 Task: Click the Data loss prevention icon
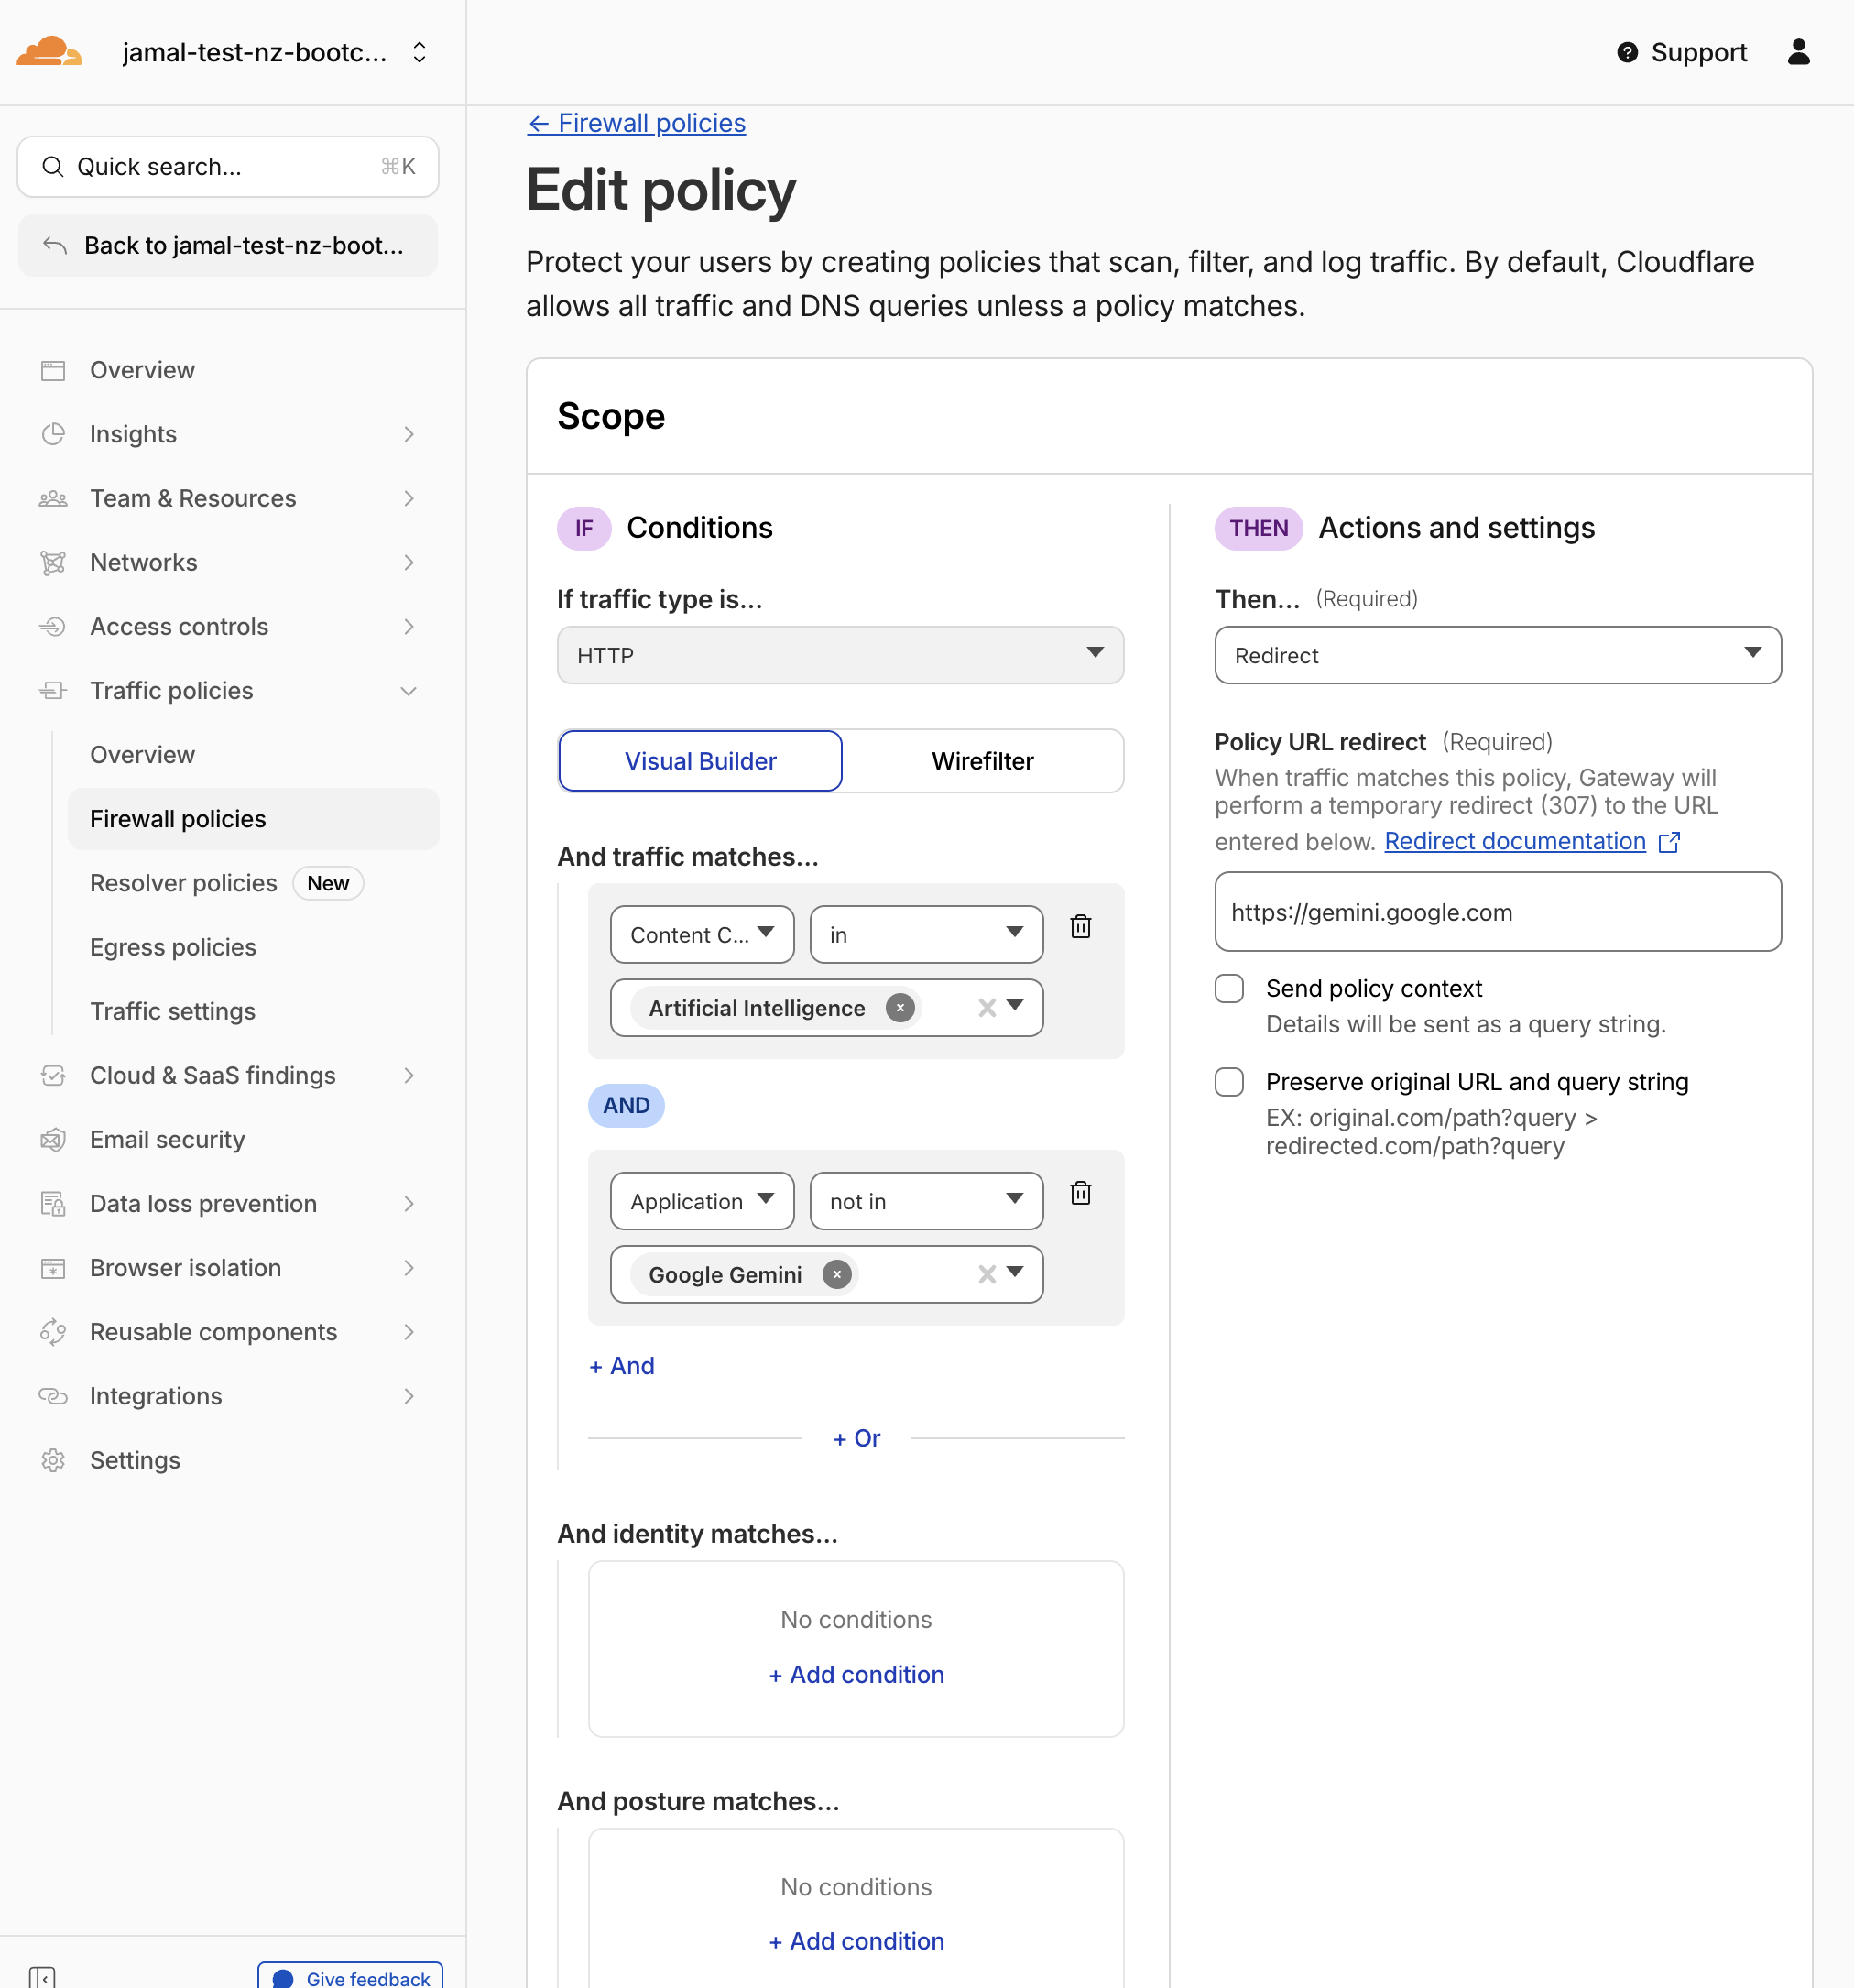coord(53,1203)
